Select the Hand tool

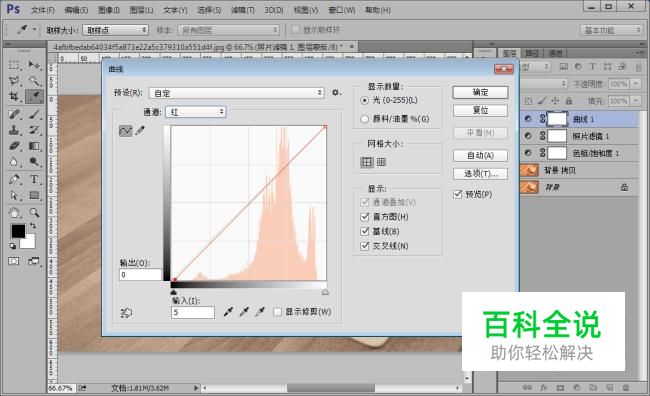[14, 213]
